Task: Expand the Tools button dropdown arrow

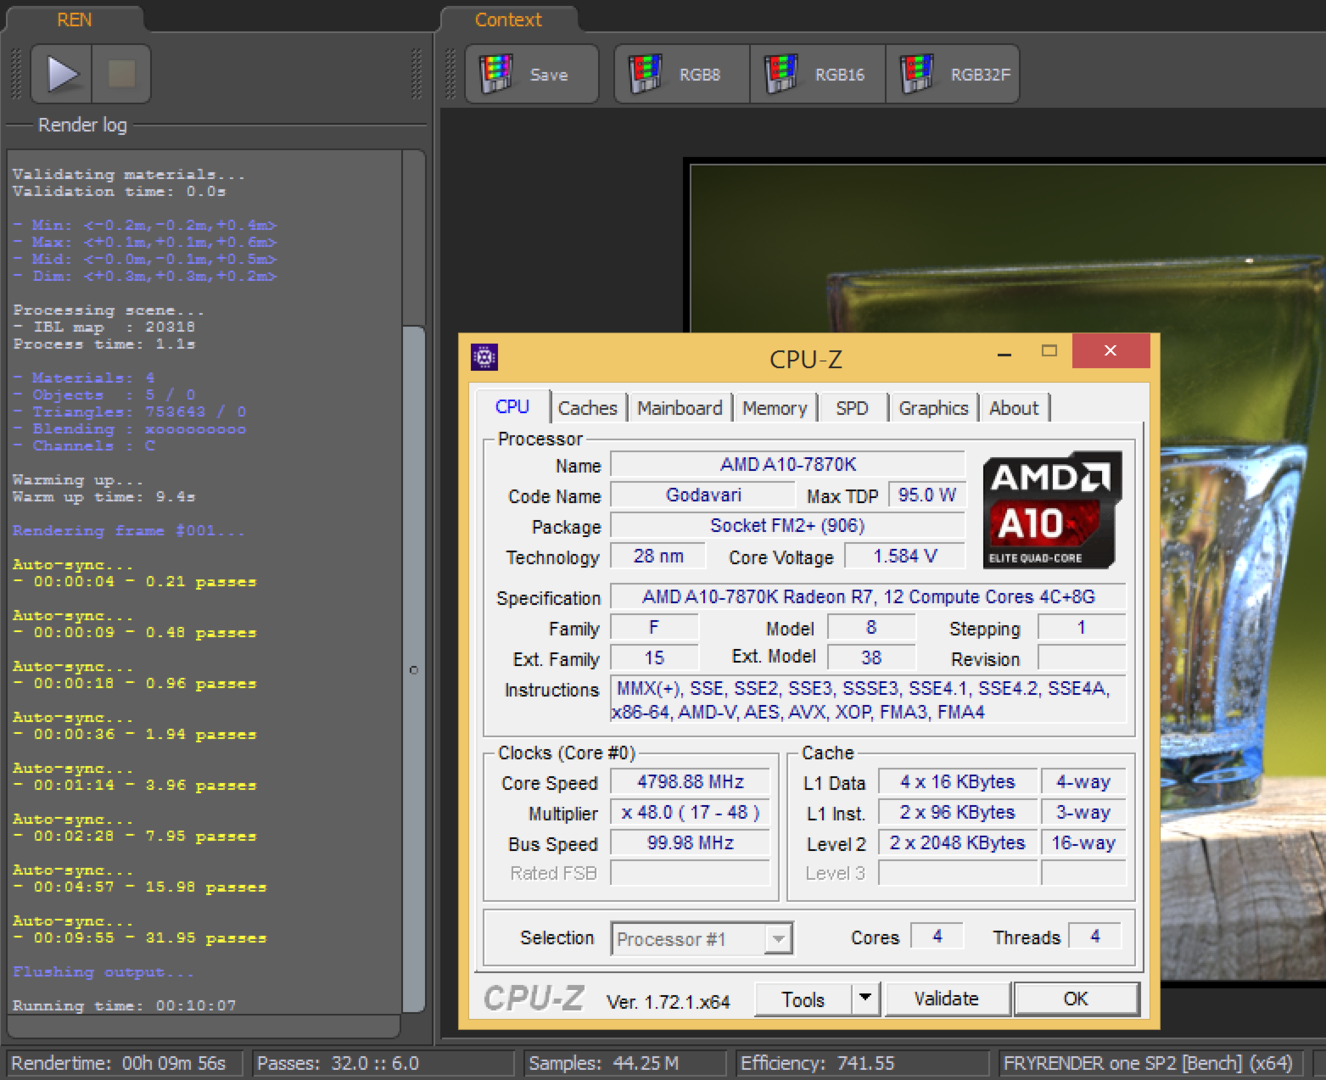Action: pyautogui.click(x=865, y=999)
